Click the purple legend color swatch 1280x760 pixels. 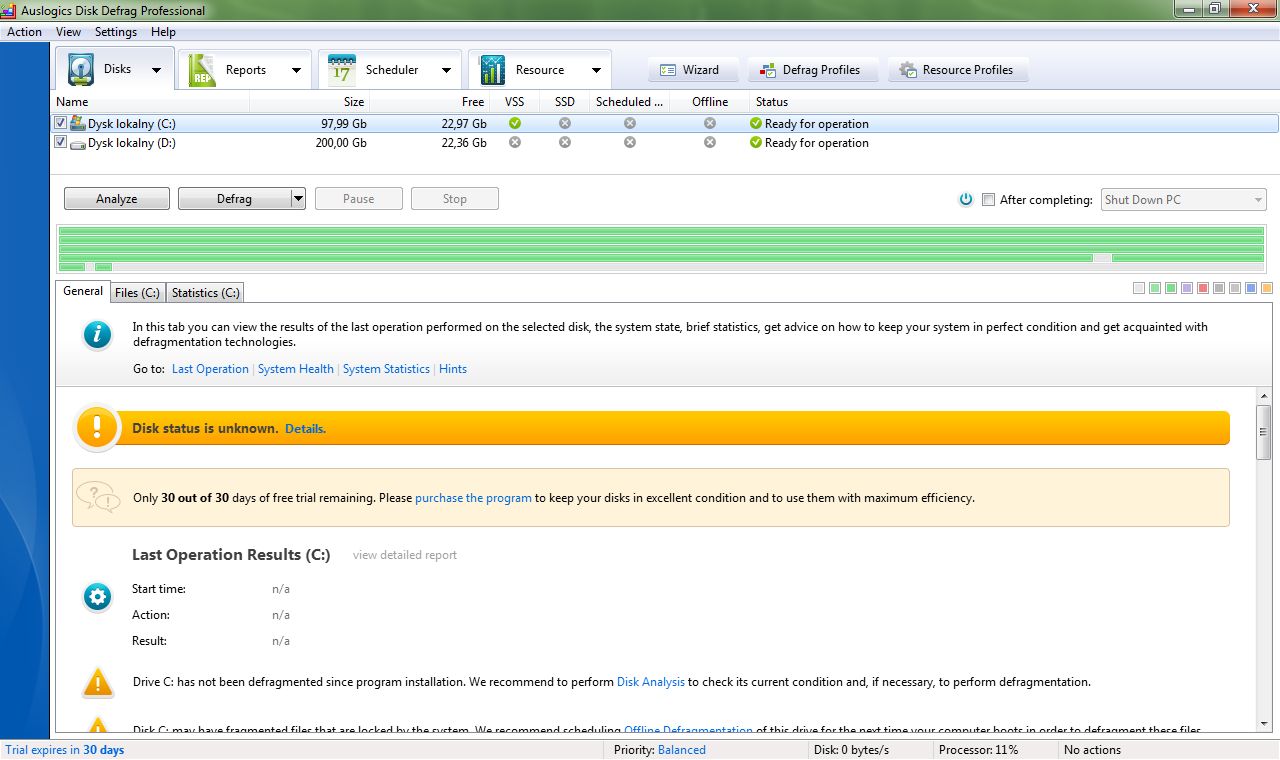pos(1187,288)
